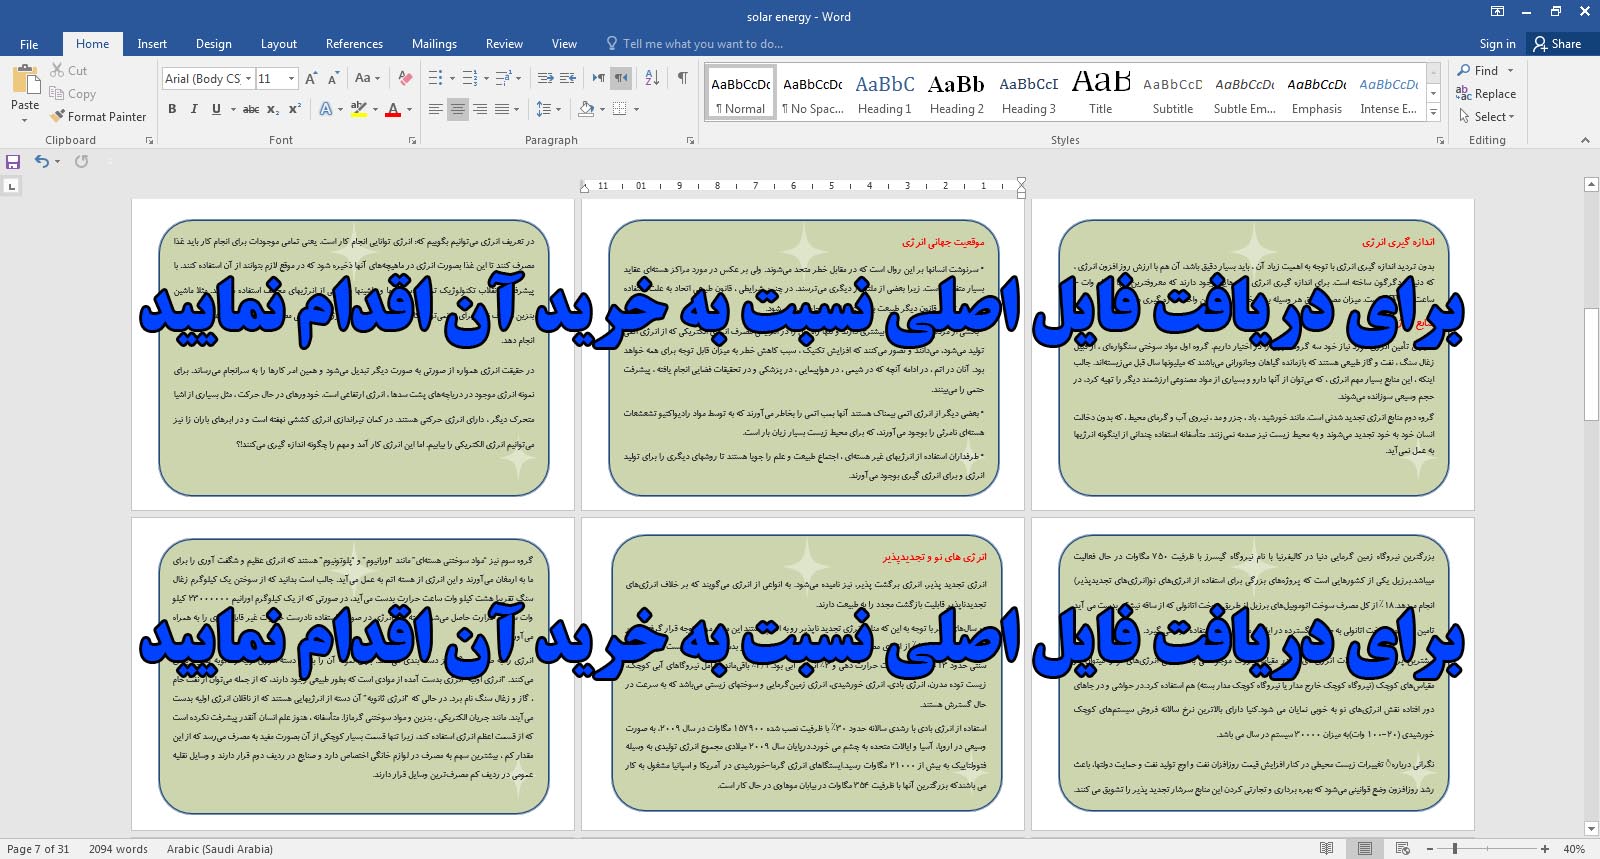Start a bulleted list
This screenshot has height=859, width=1600.
click(x=435, y=78)
